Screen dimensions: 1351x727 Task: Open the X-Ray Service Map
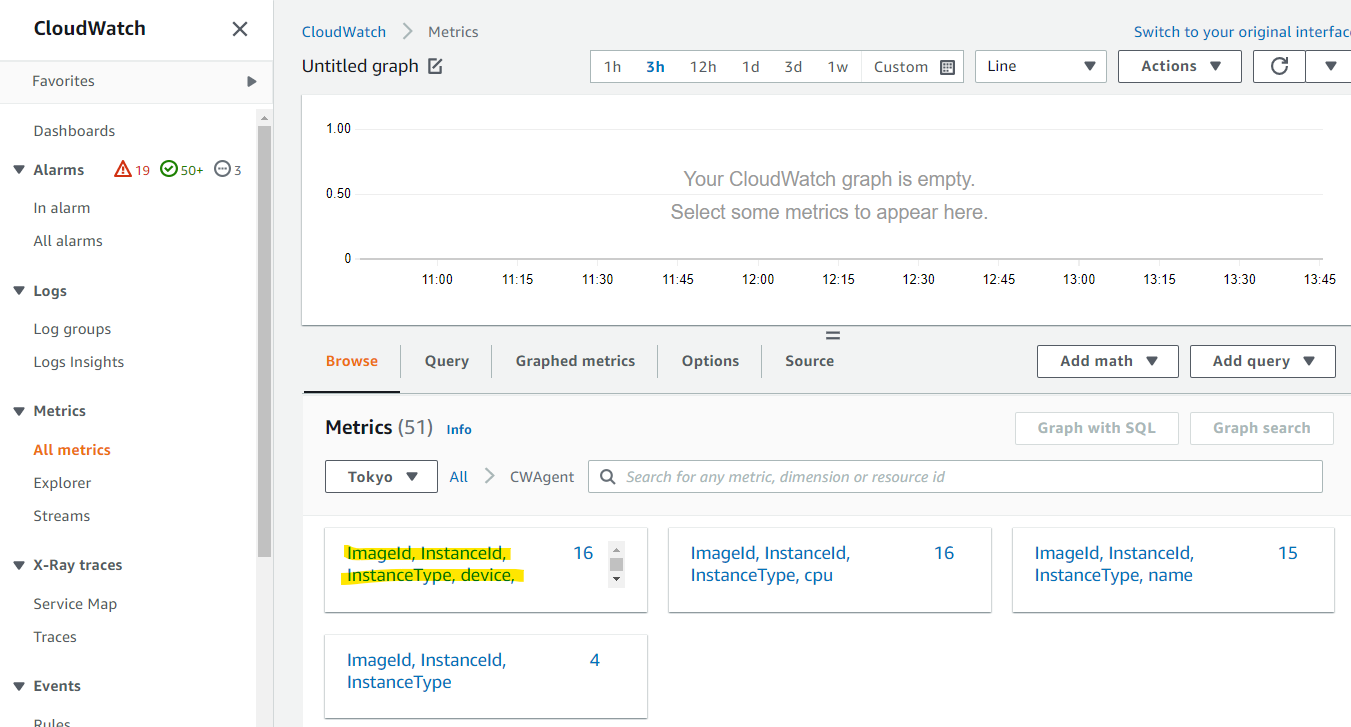click(75, 604)
